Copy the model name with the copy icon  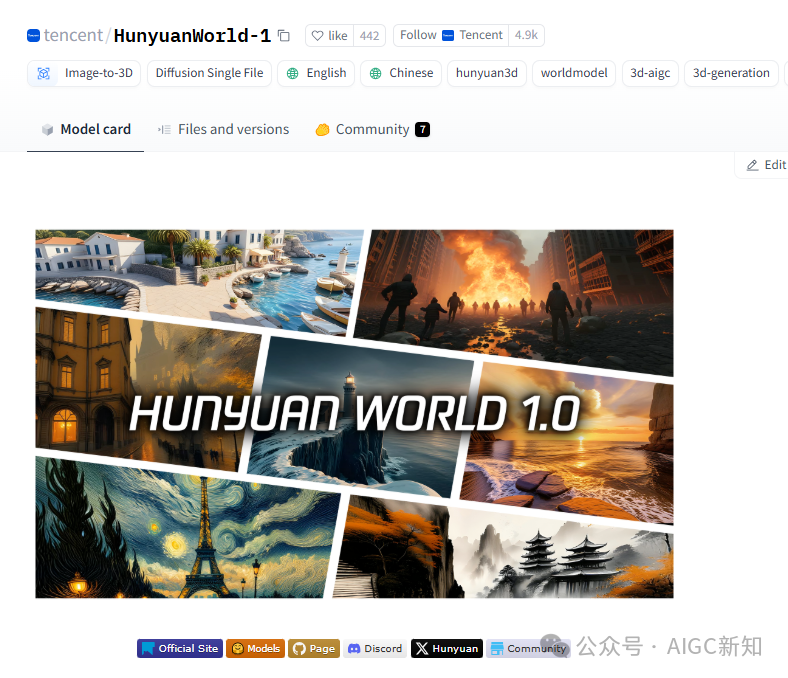click(x=284, y=36)
